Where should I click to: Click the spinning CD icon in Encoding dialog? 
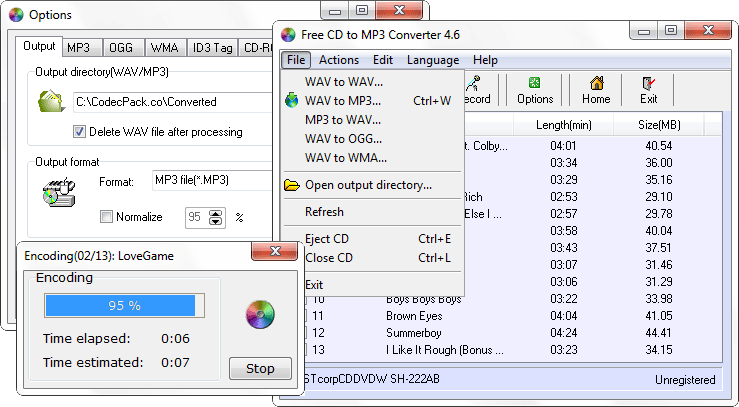point(260,314)
